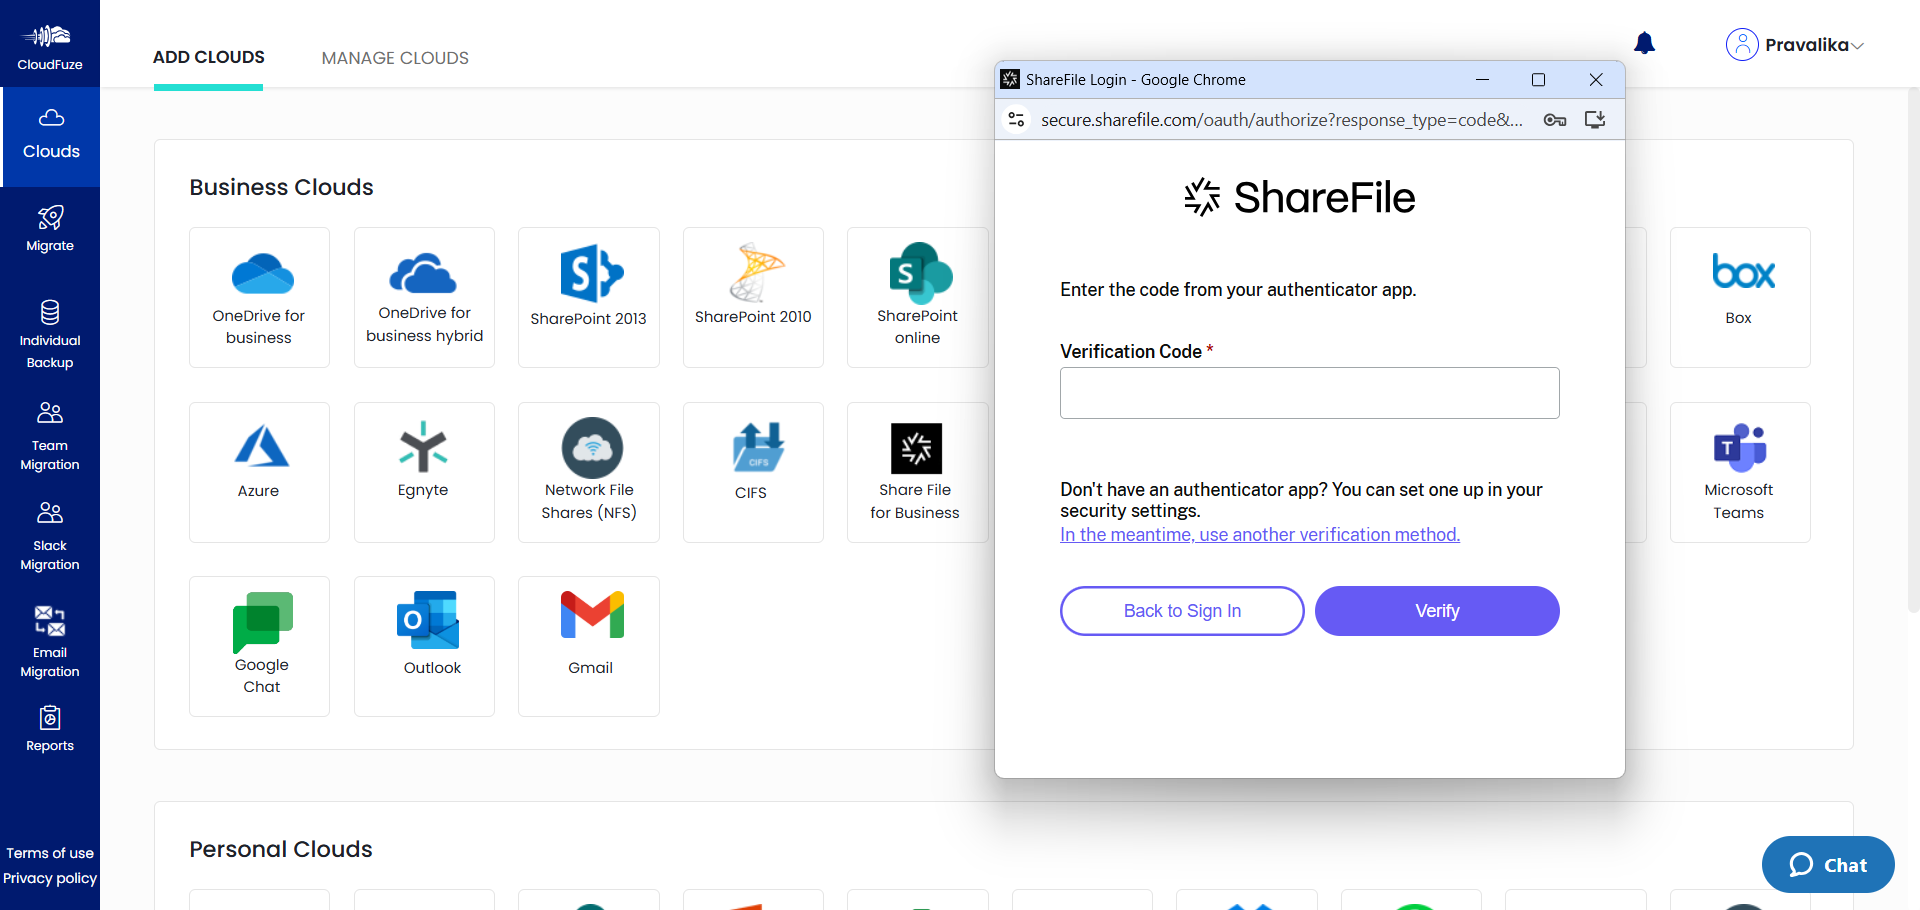
Task: Click the Pravalika user avatar icon
Action: pyautogui.click(x=1741, y=44)
